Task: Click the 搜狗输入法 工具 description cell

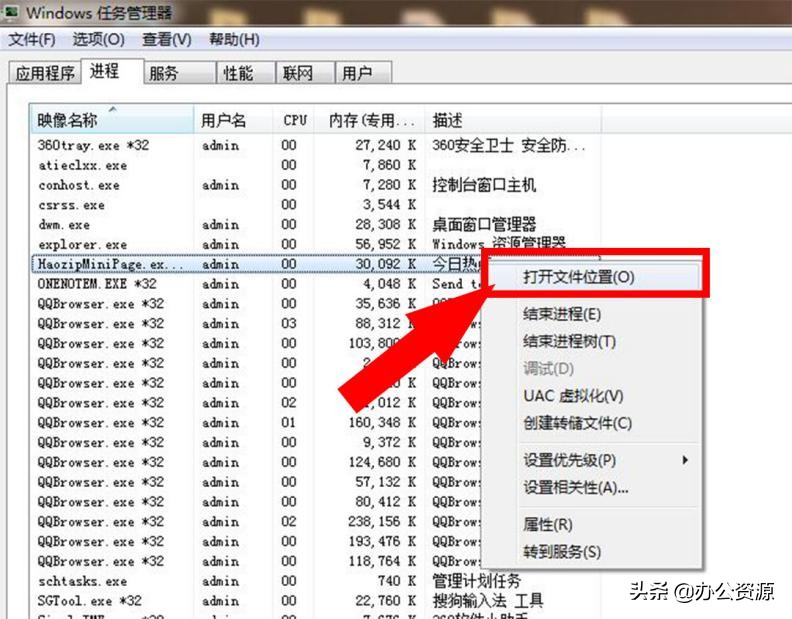Action: pos(487,601)
